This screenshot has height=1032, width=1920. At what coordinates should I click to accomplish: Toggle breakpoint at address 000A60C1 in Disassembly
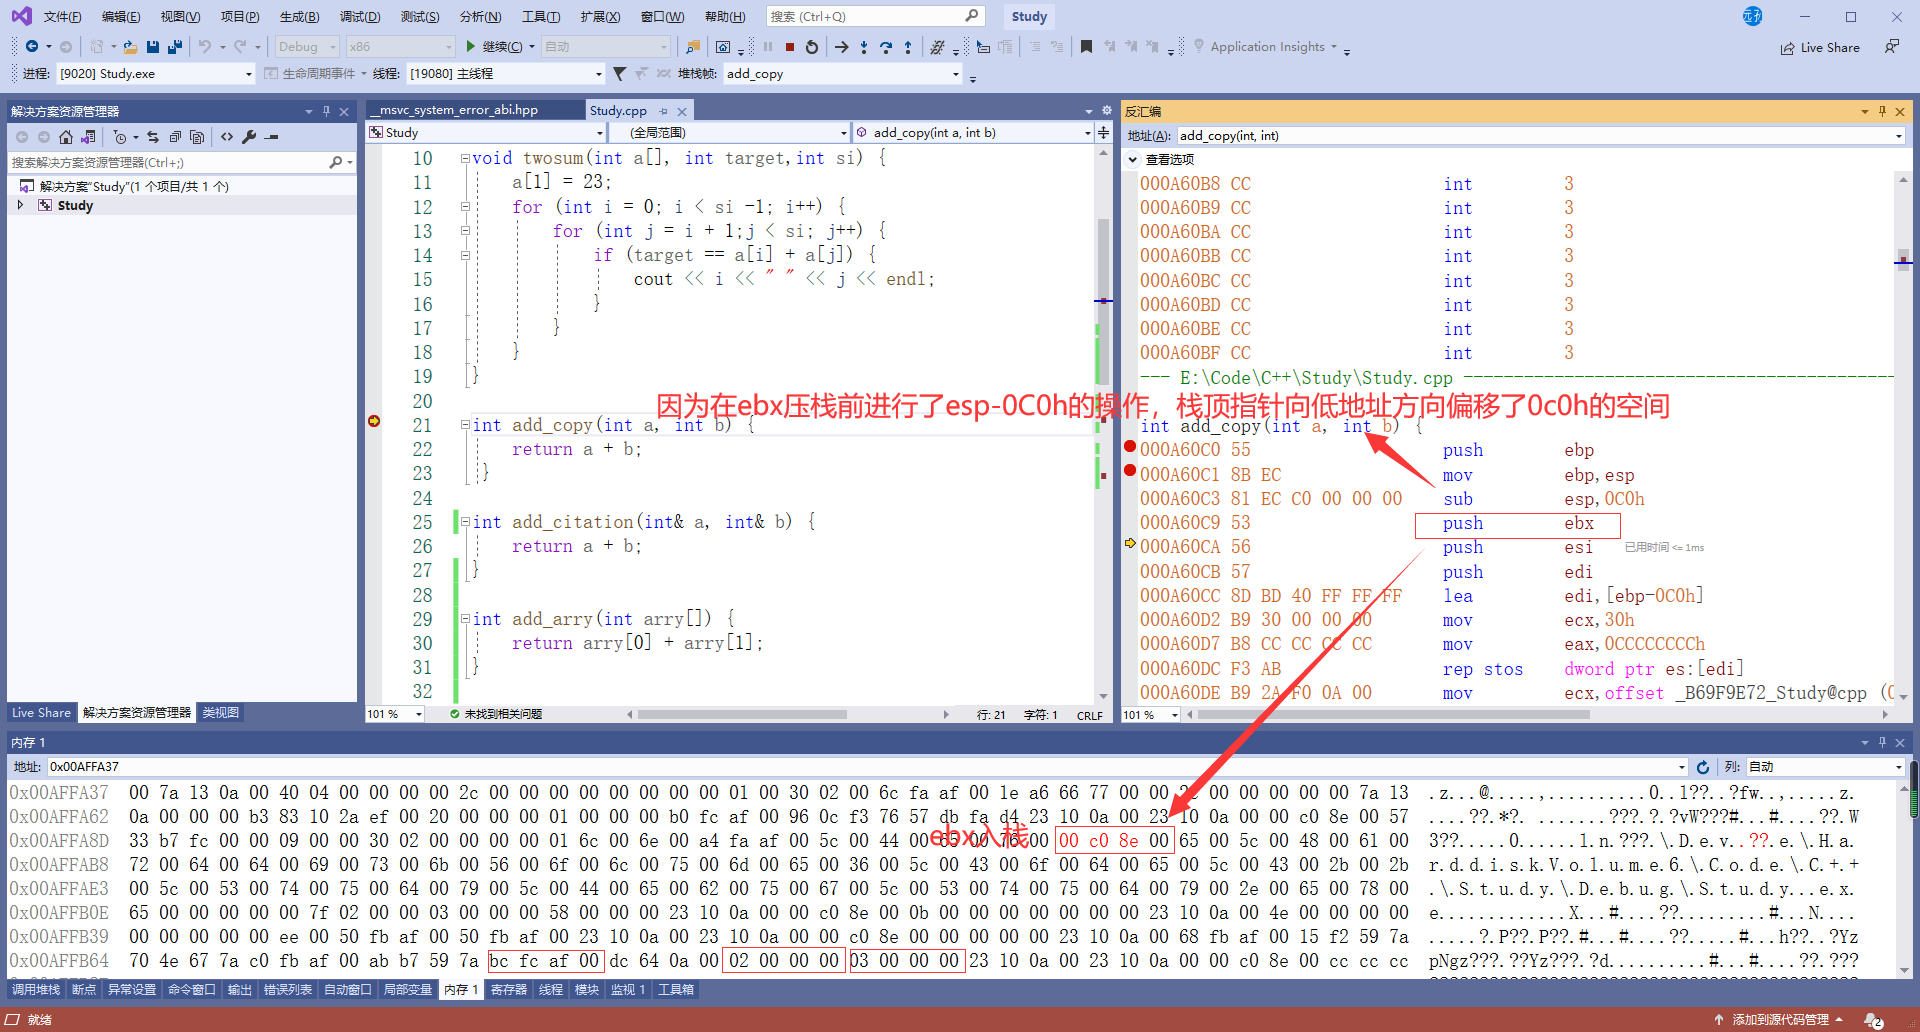pyautogui.click(x=1130, y=470)
